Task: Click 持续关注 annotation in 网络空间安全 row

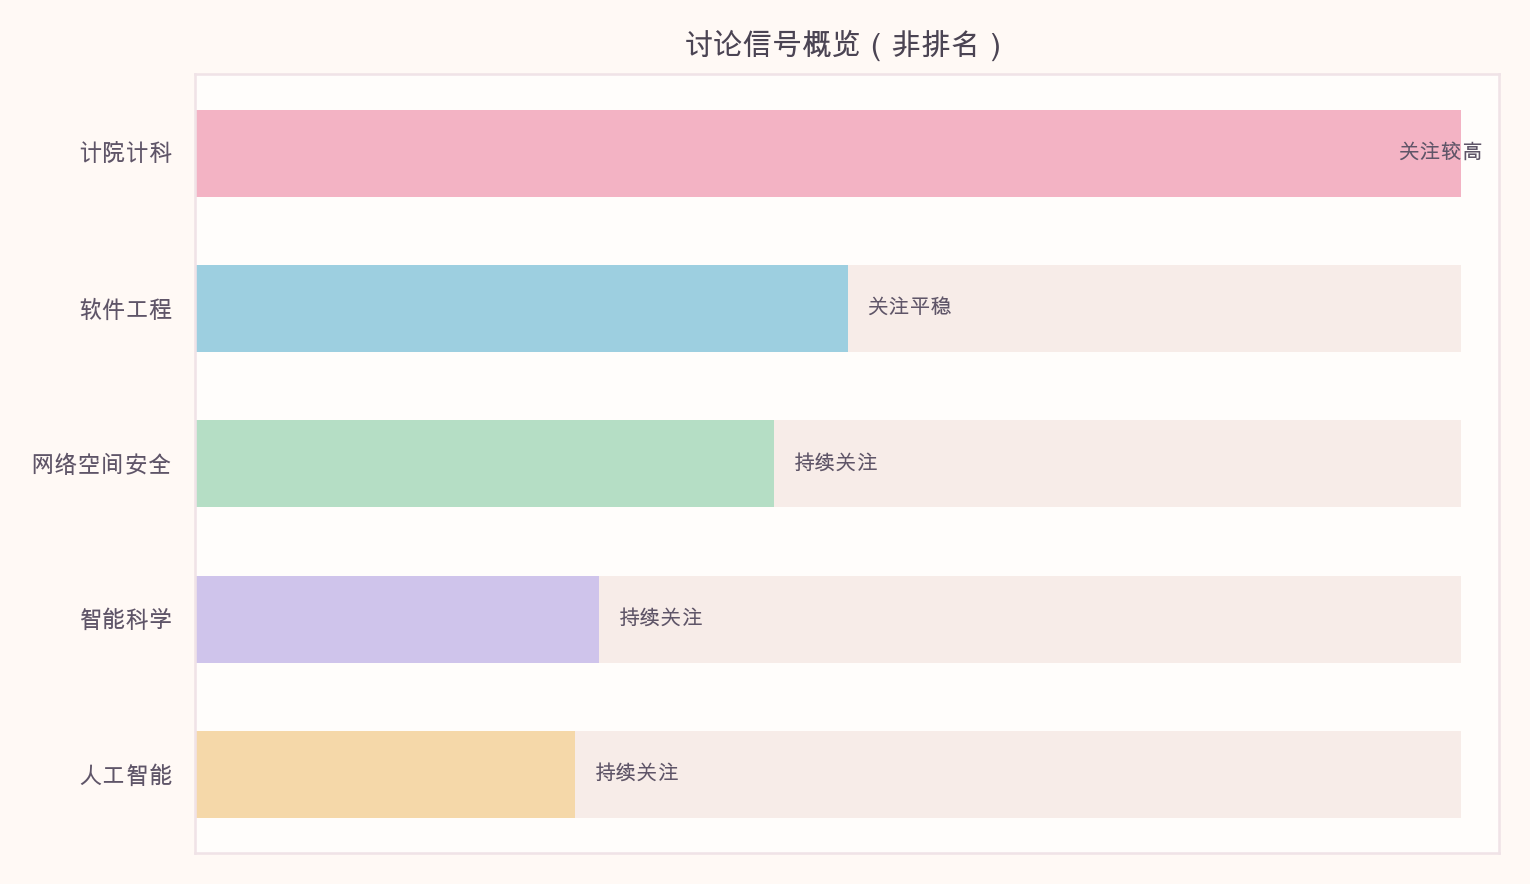Action: [836, 462]
